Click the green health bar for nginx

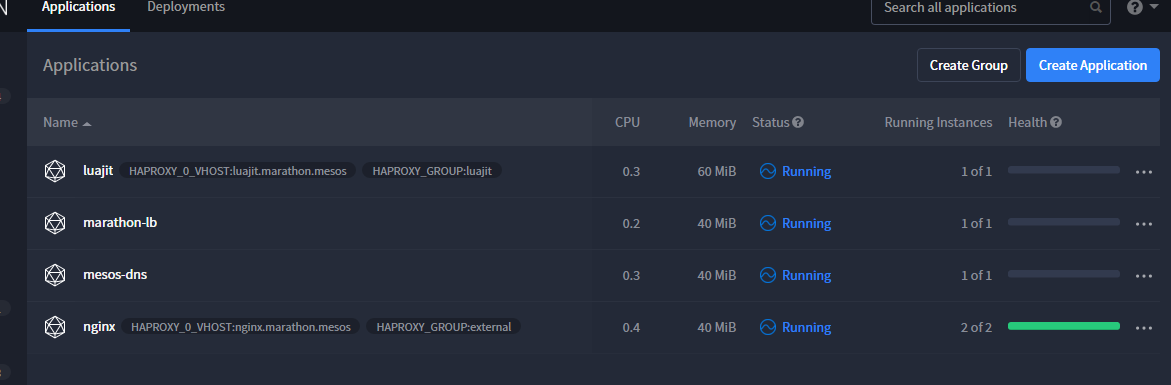[1063, 326]
